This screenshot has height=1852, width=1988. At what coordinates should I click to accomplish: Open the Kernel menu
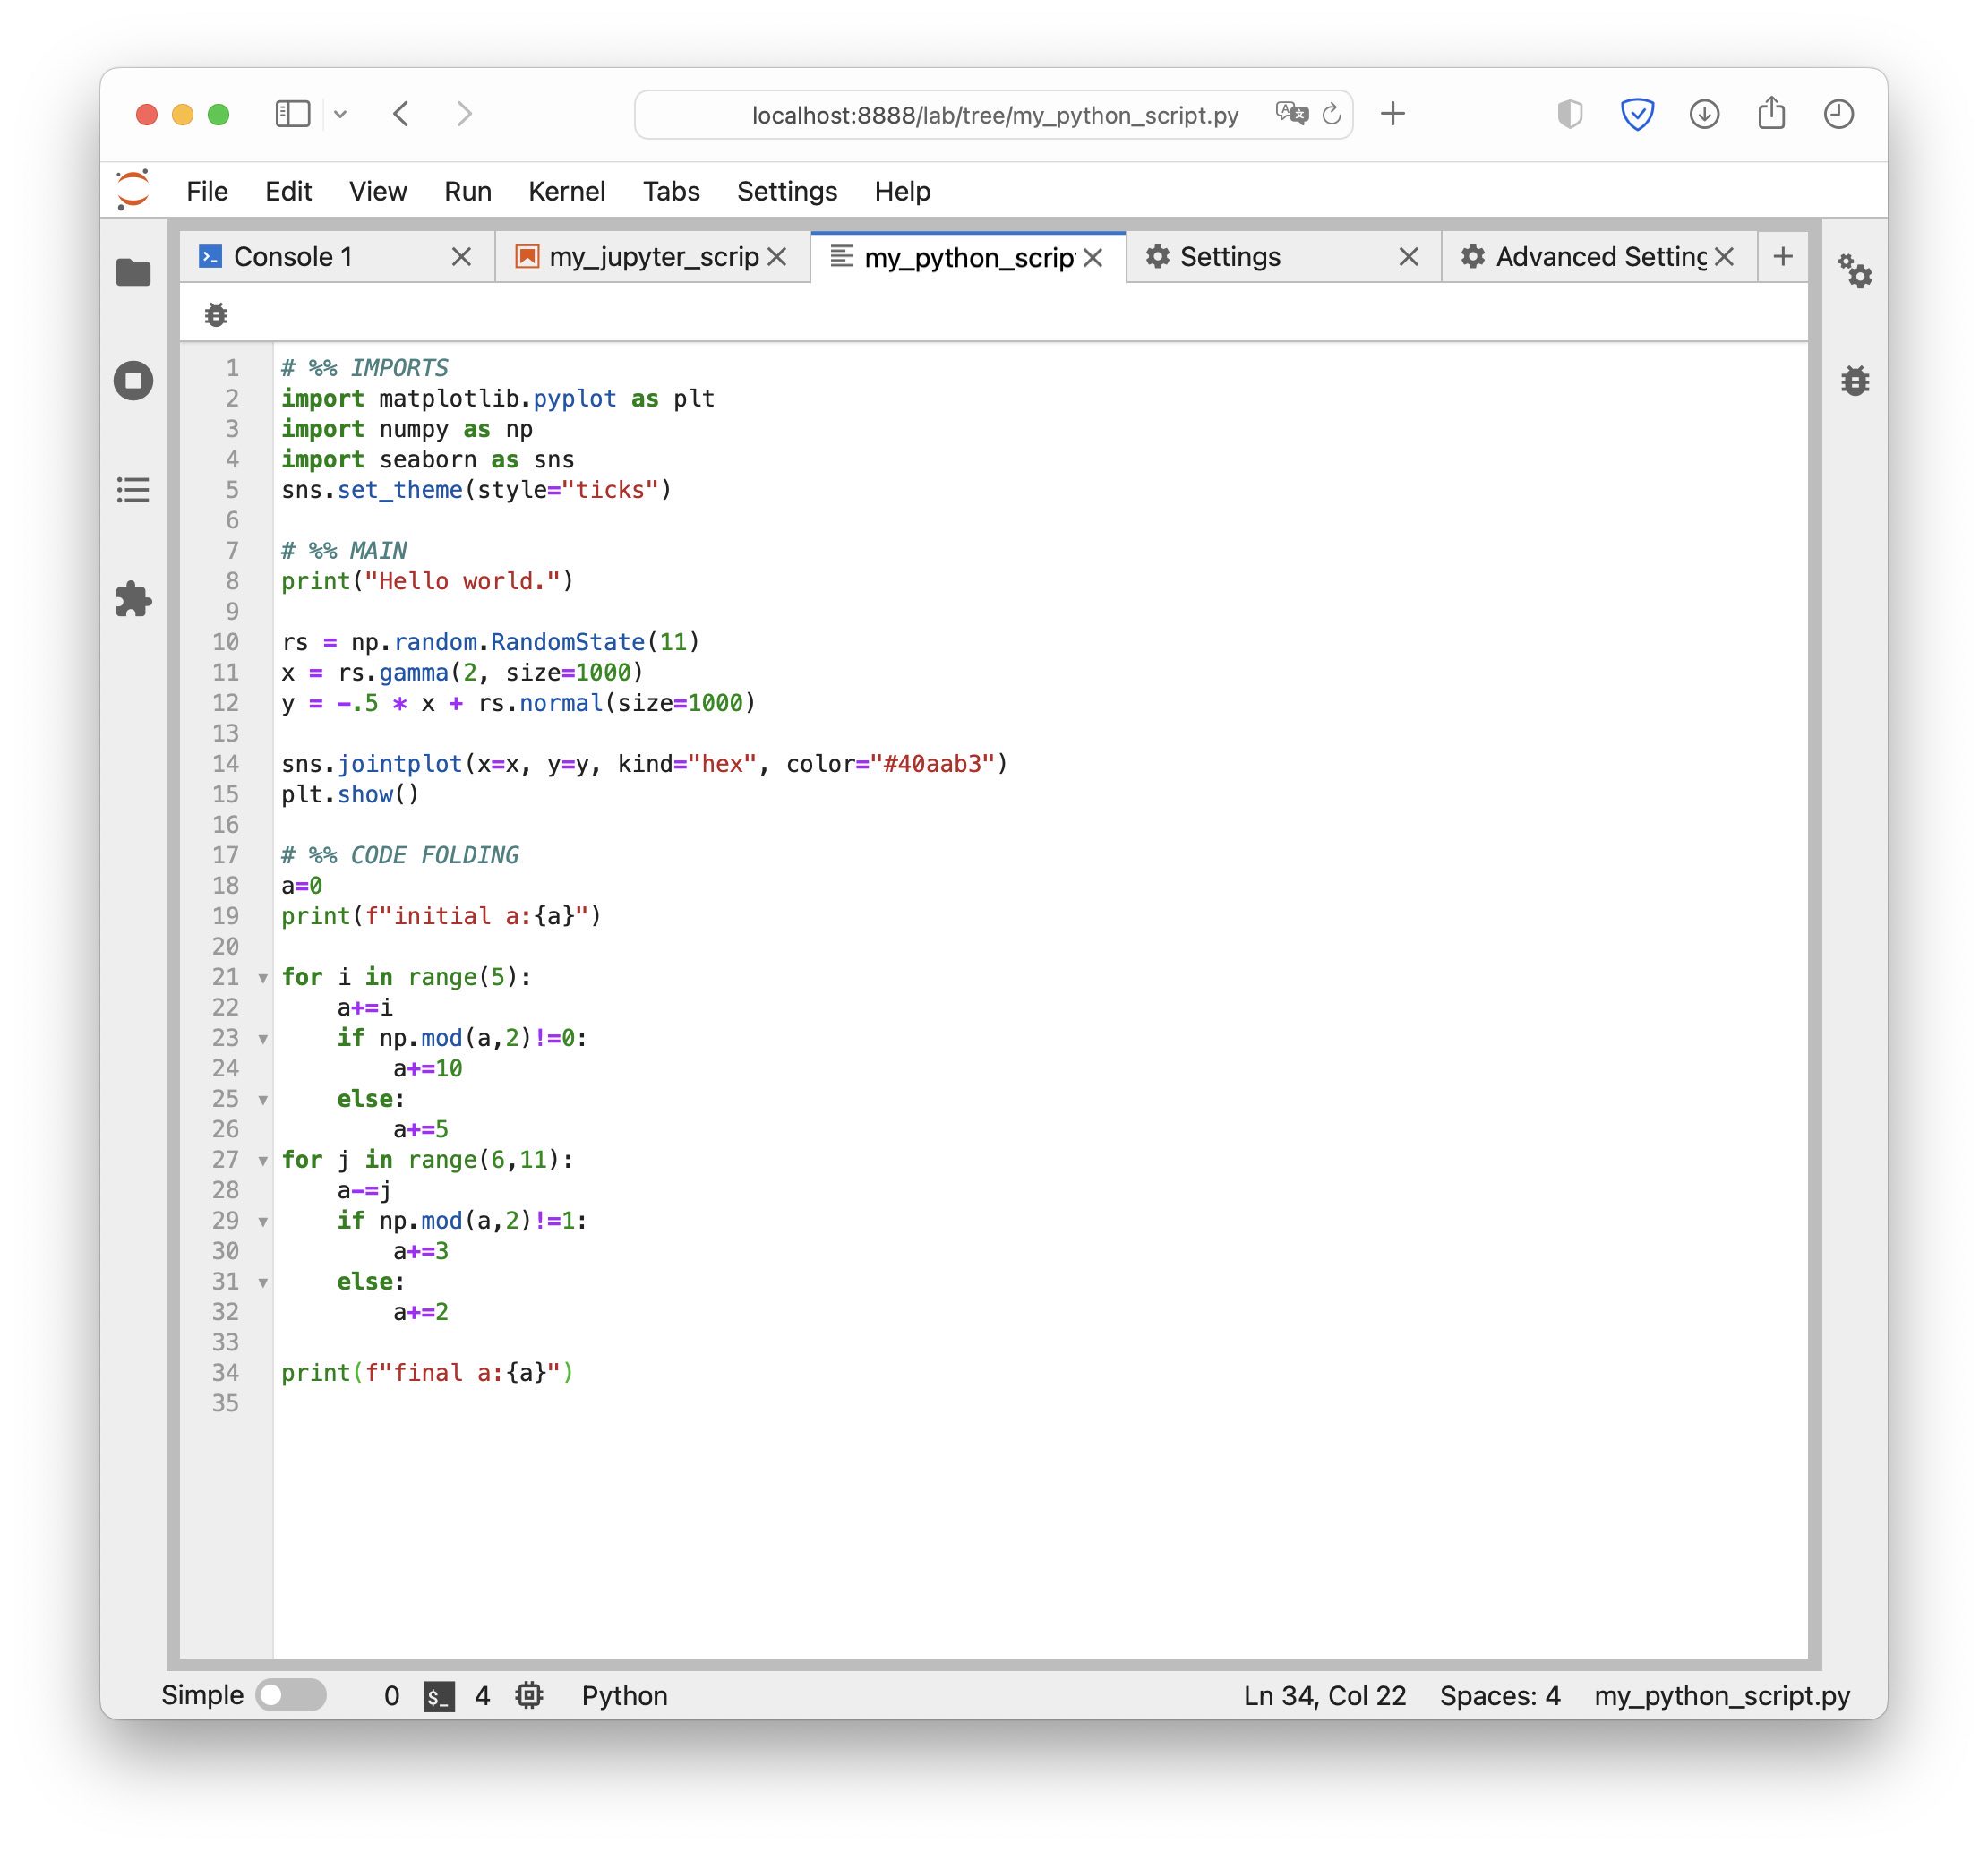(567, 191)
